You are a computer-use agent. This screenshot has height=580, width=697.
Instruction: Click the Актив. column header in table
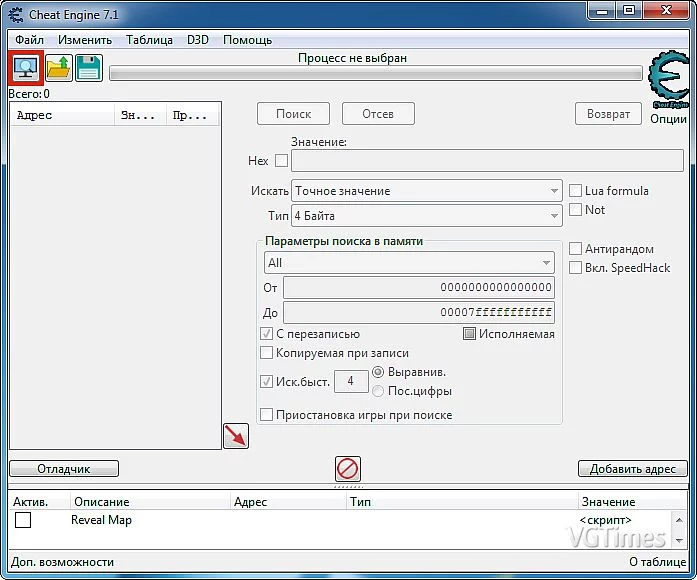pos(39,502)
